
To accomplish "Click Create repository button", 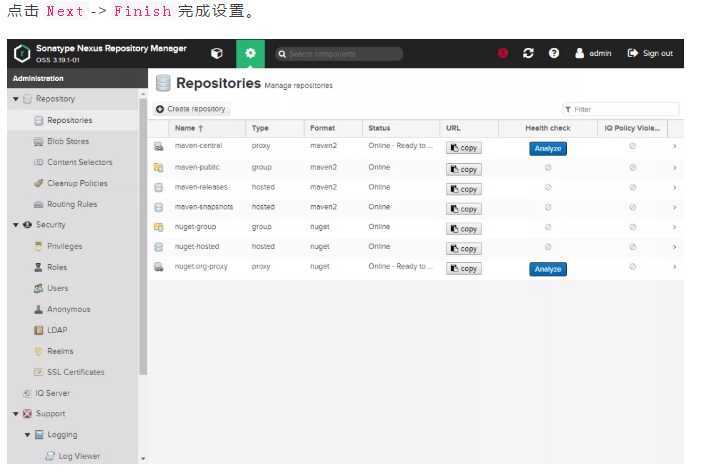I will [191, 109].
